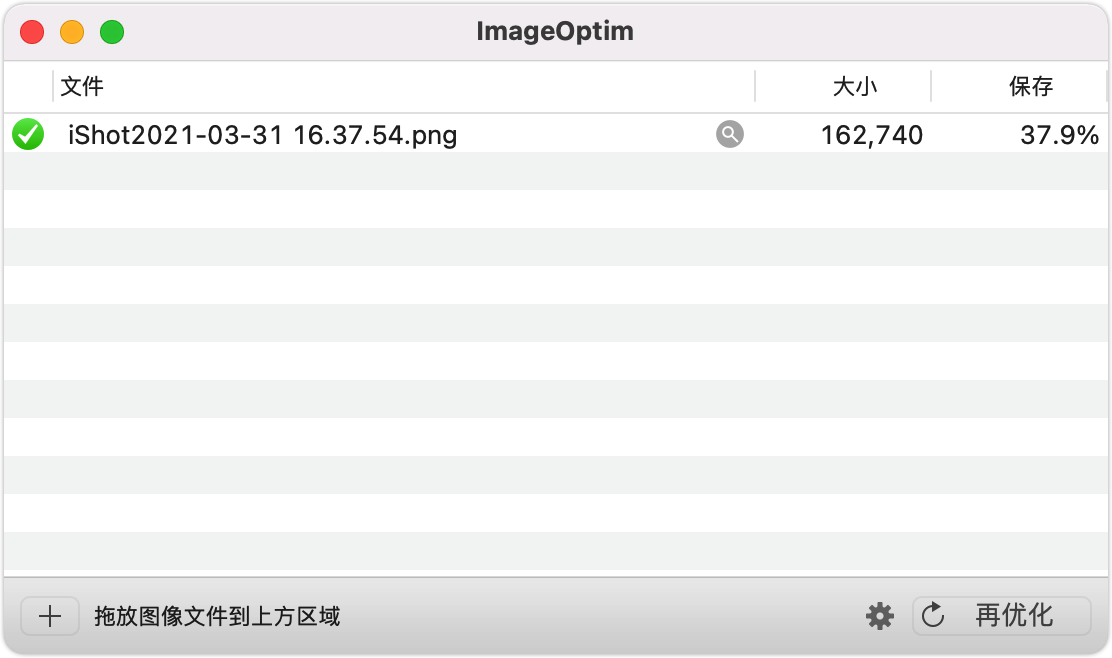Zoom the window with the green button
The width and height of the screenshot is (1112, 658).
coord(112,32)
